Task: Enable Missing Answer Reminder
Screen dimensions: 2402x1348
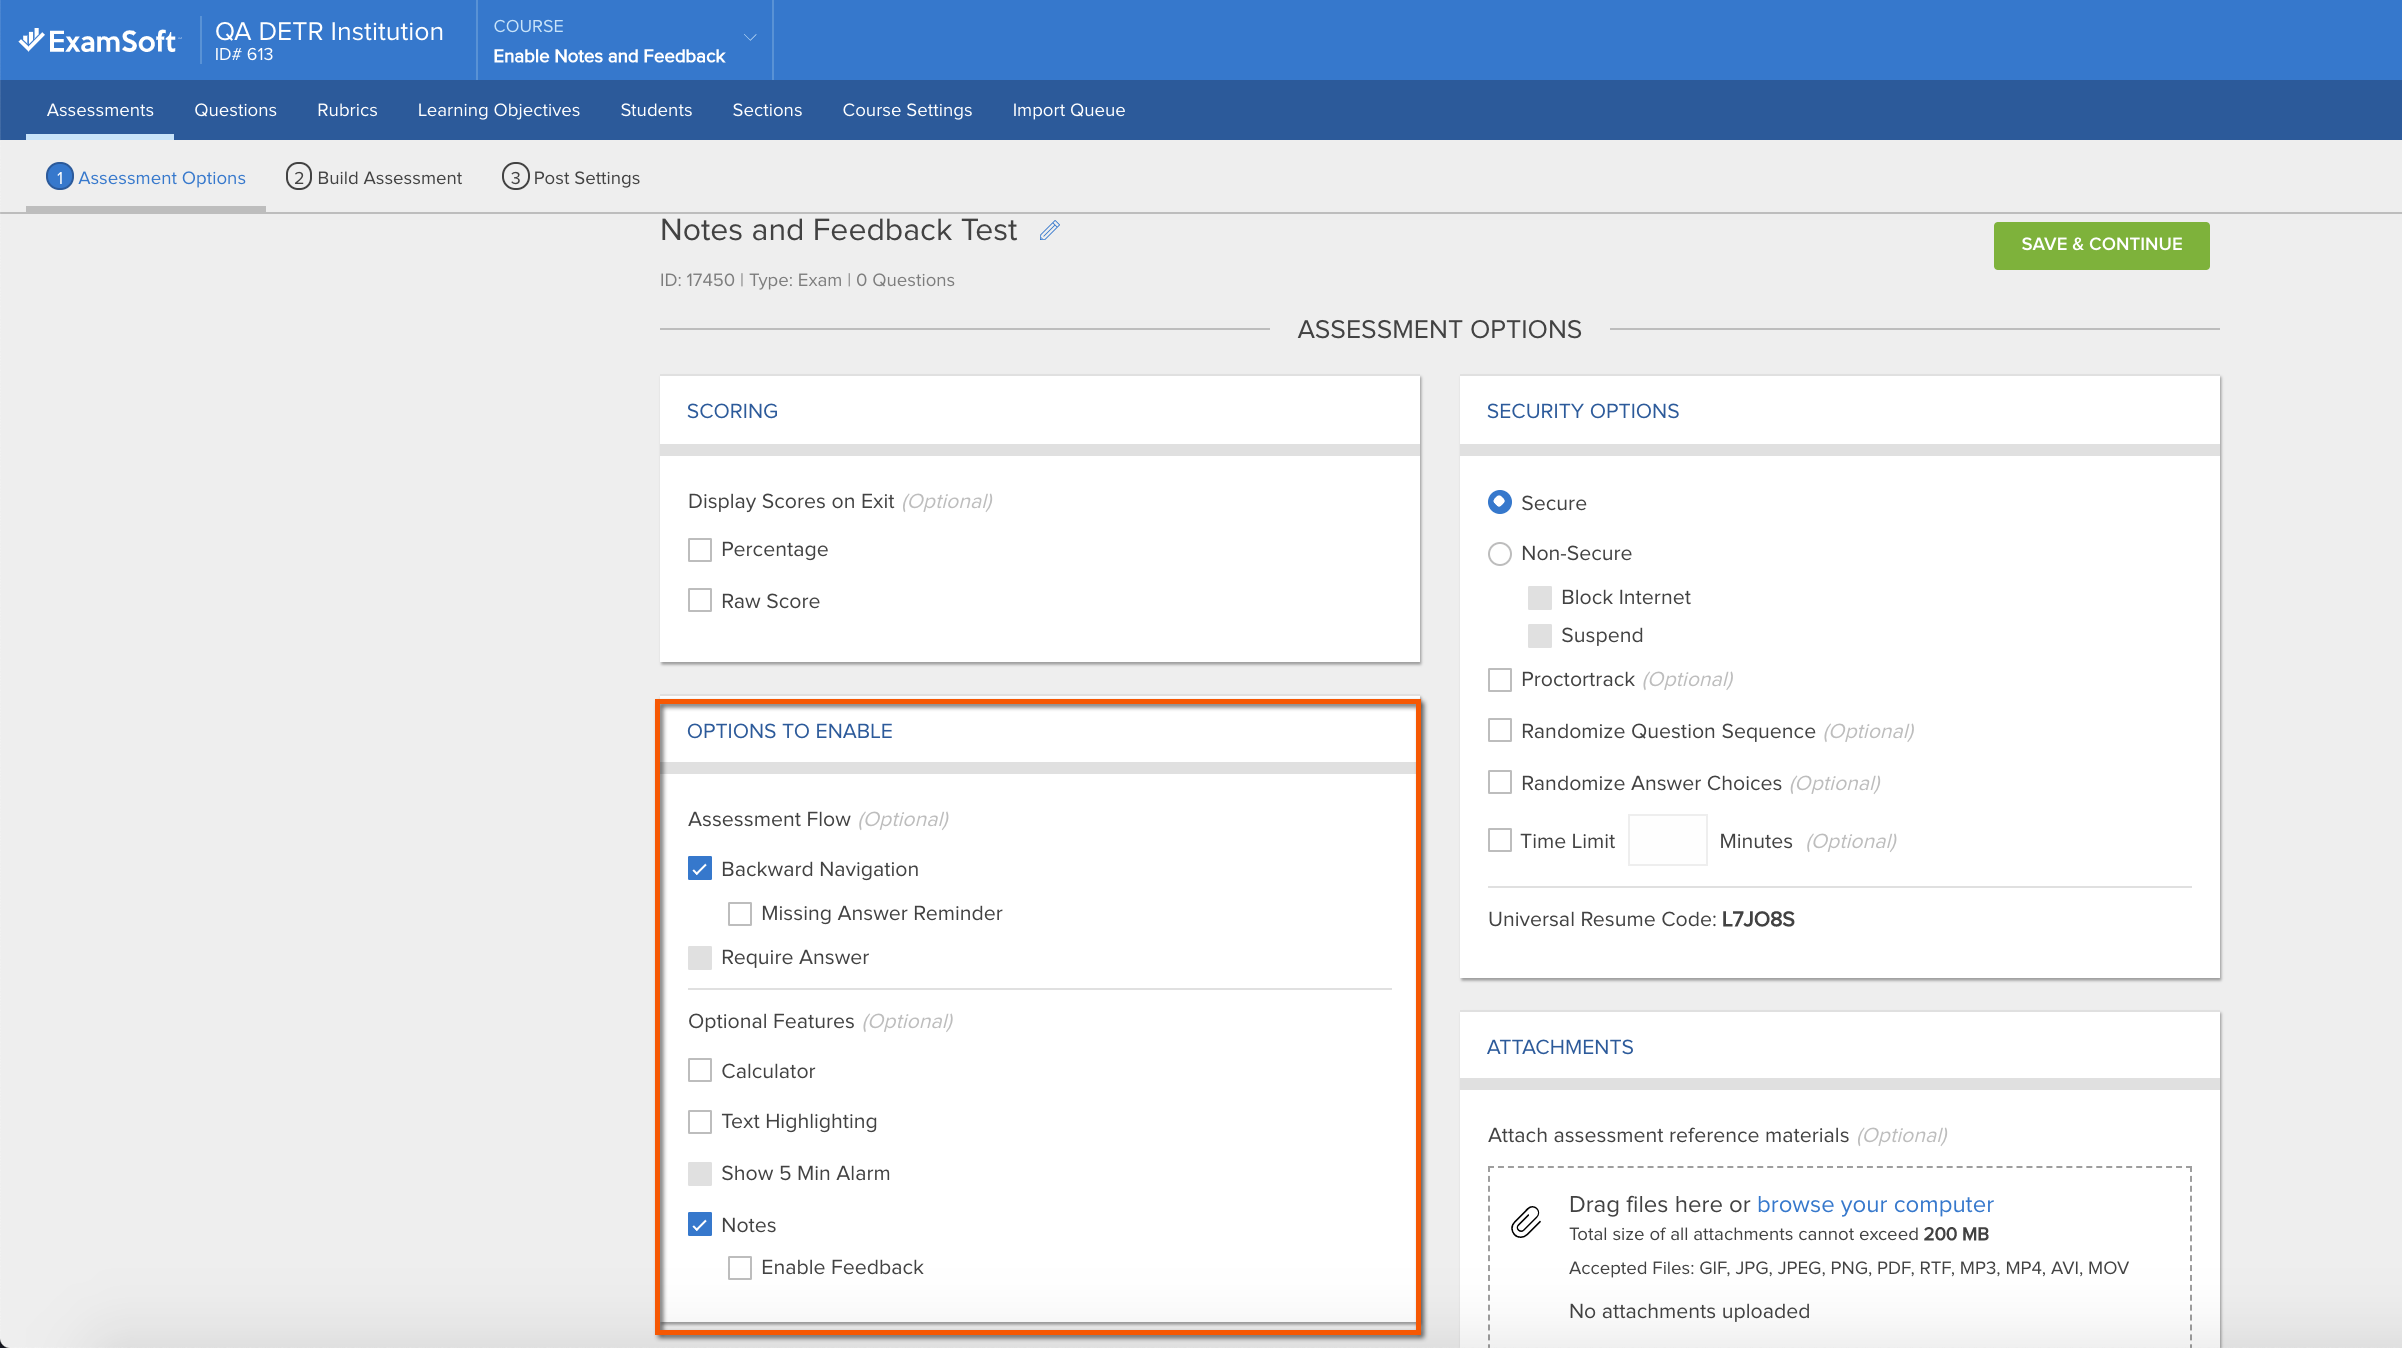Action: point(740,914)
